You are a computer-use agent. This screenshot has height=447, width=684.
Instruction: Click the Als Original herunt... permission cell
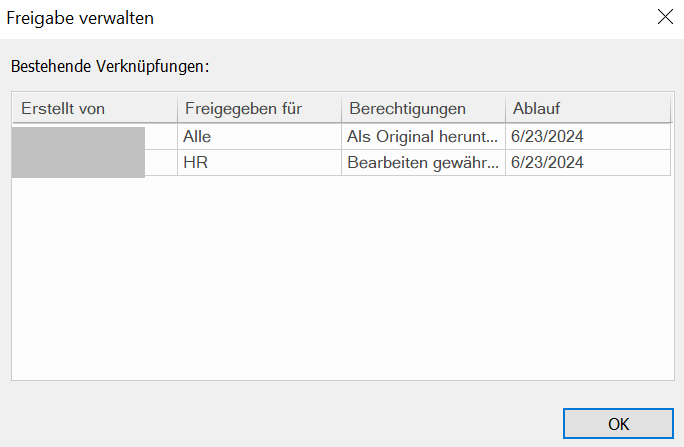pos(421,136)
